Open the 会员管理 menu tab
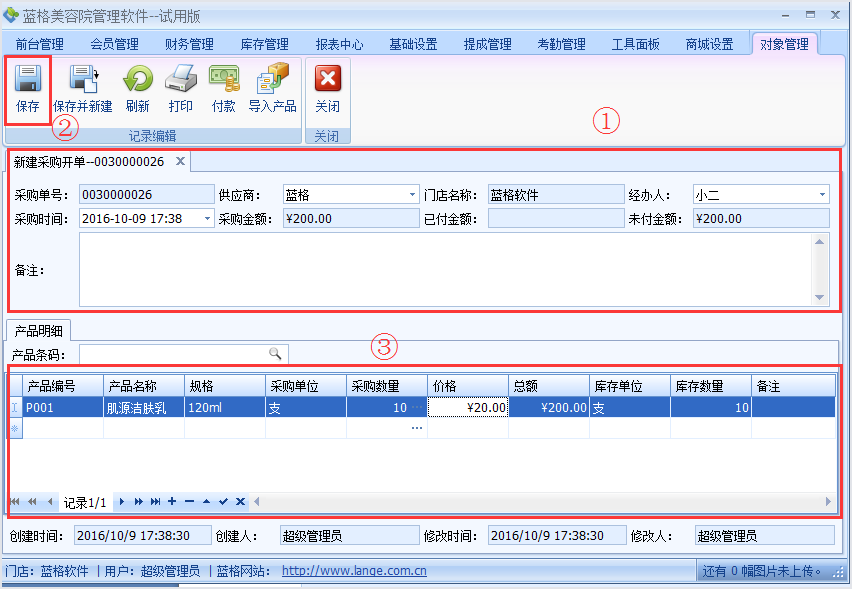The height and width of the screenshot is (589, 852). [114, 44]
